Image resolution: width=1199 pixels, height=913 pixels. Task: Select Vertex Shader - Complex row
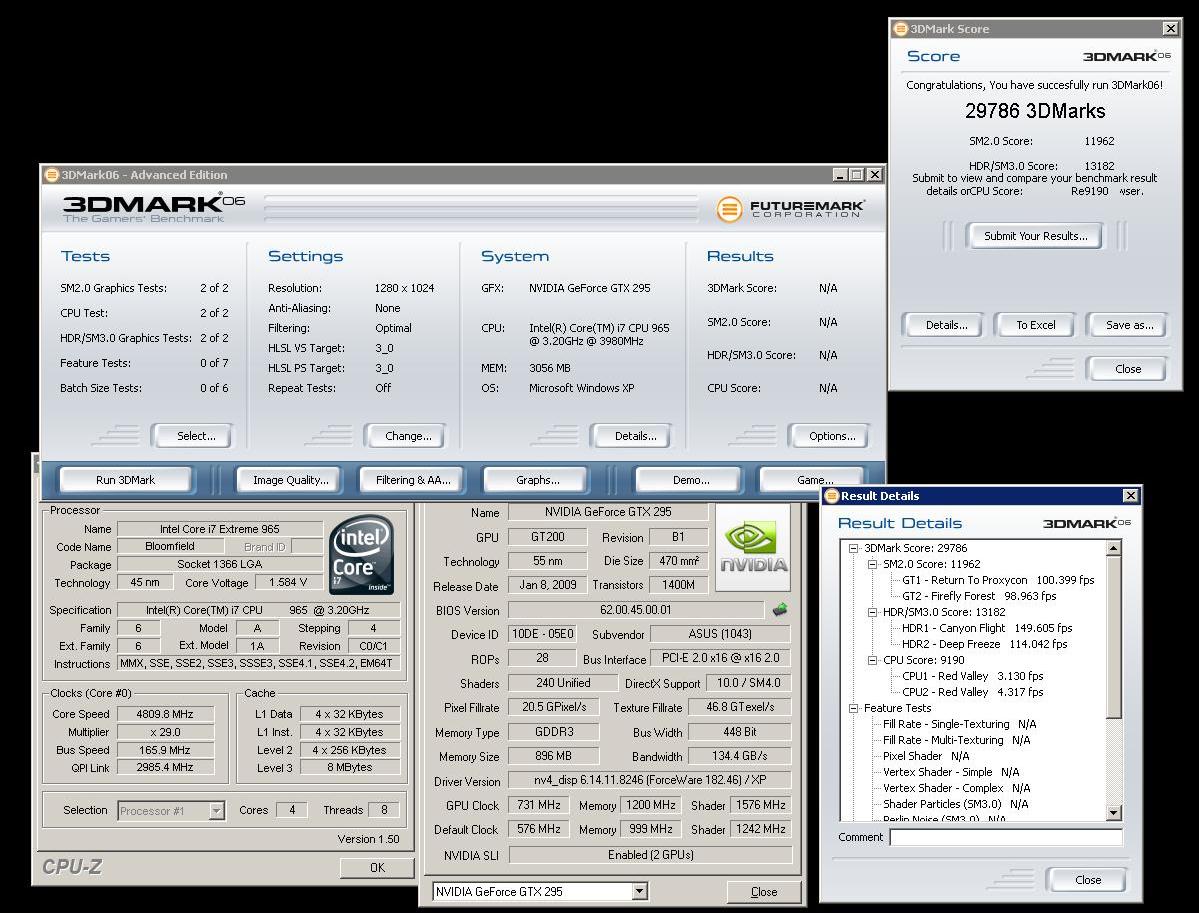(x=956, y=789)
